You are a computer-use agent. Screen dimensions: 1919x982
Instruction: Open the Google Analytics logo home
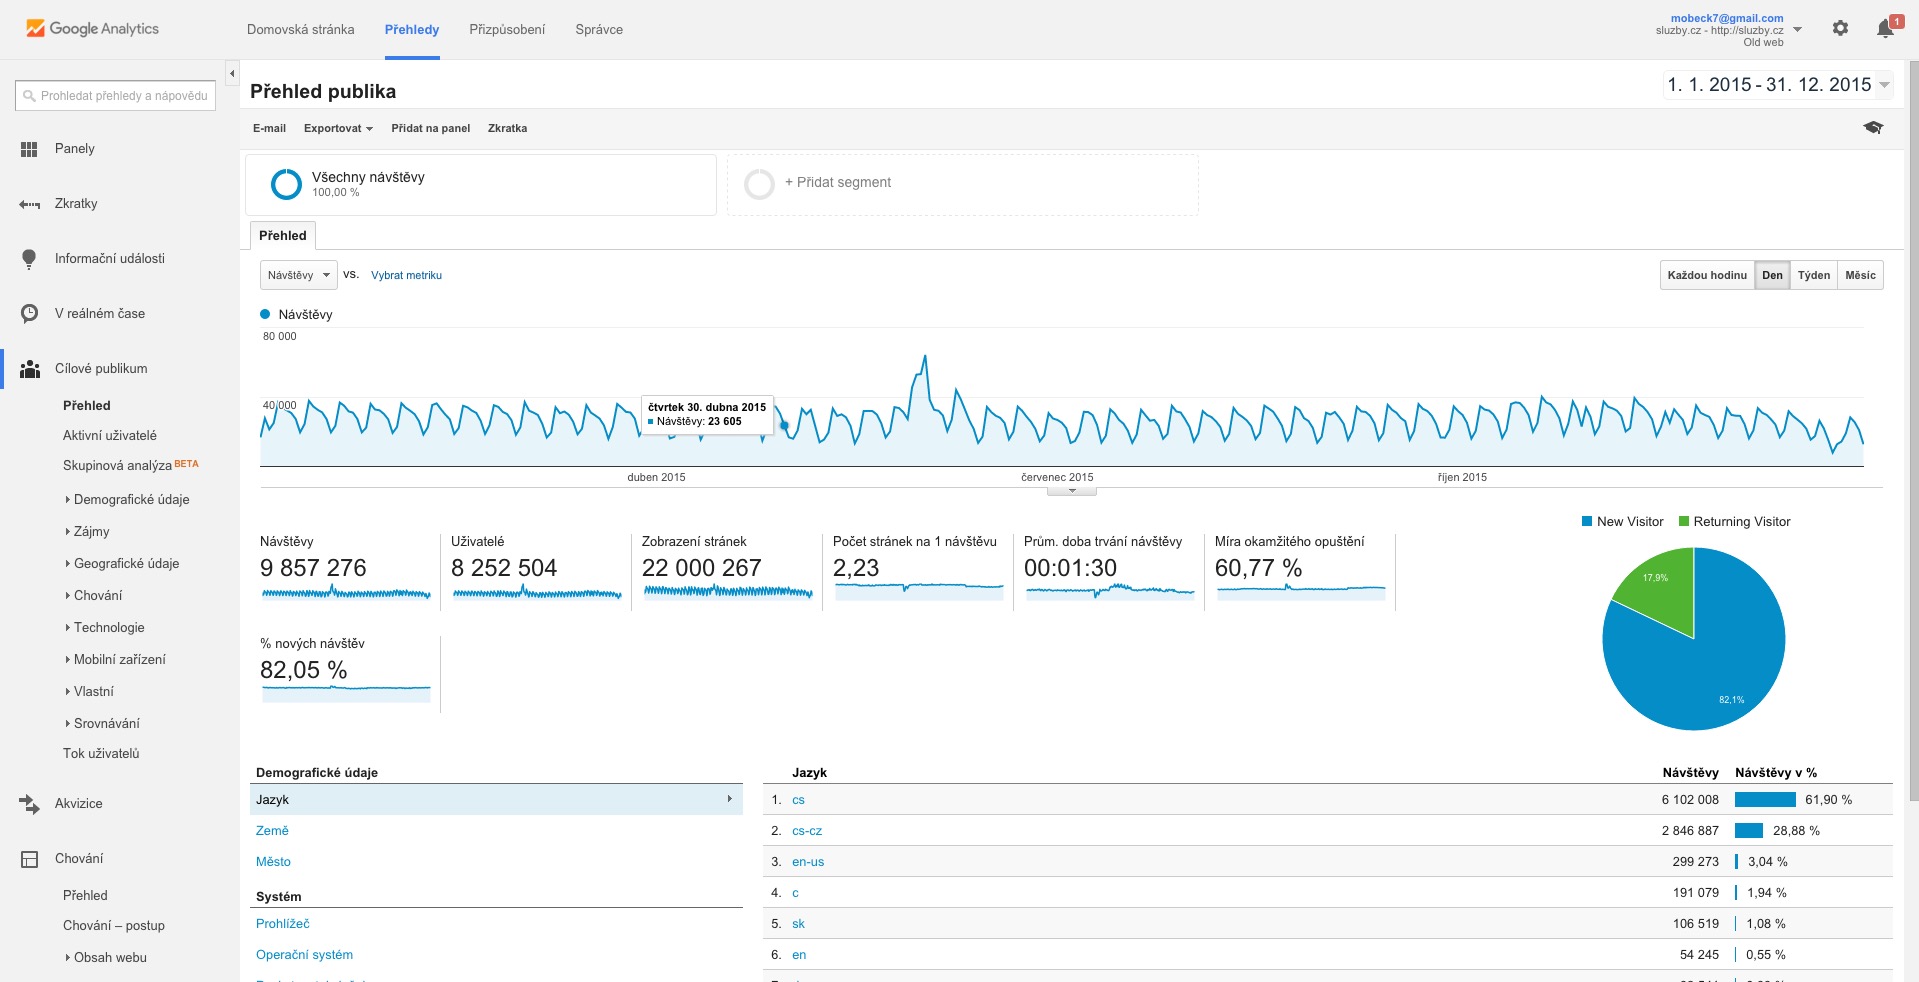(92, 29)
